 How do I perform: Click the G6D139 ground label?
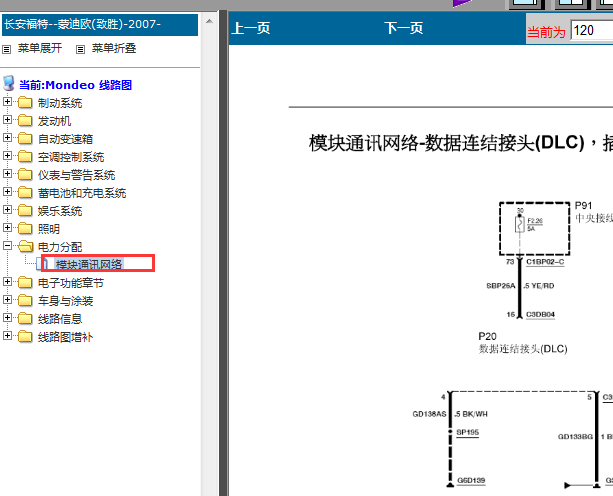471,480
